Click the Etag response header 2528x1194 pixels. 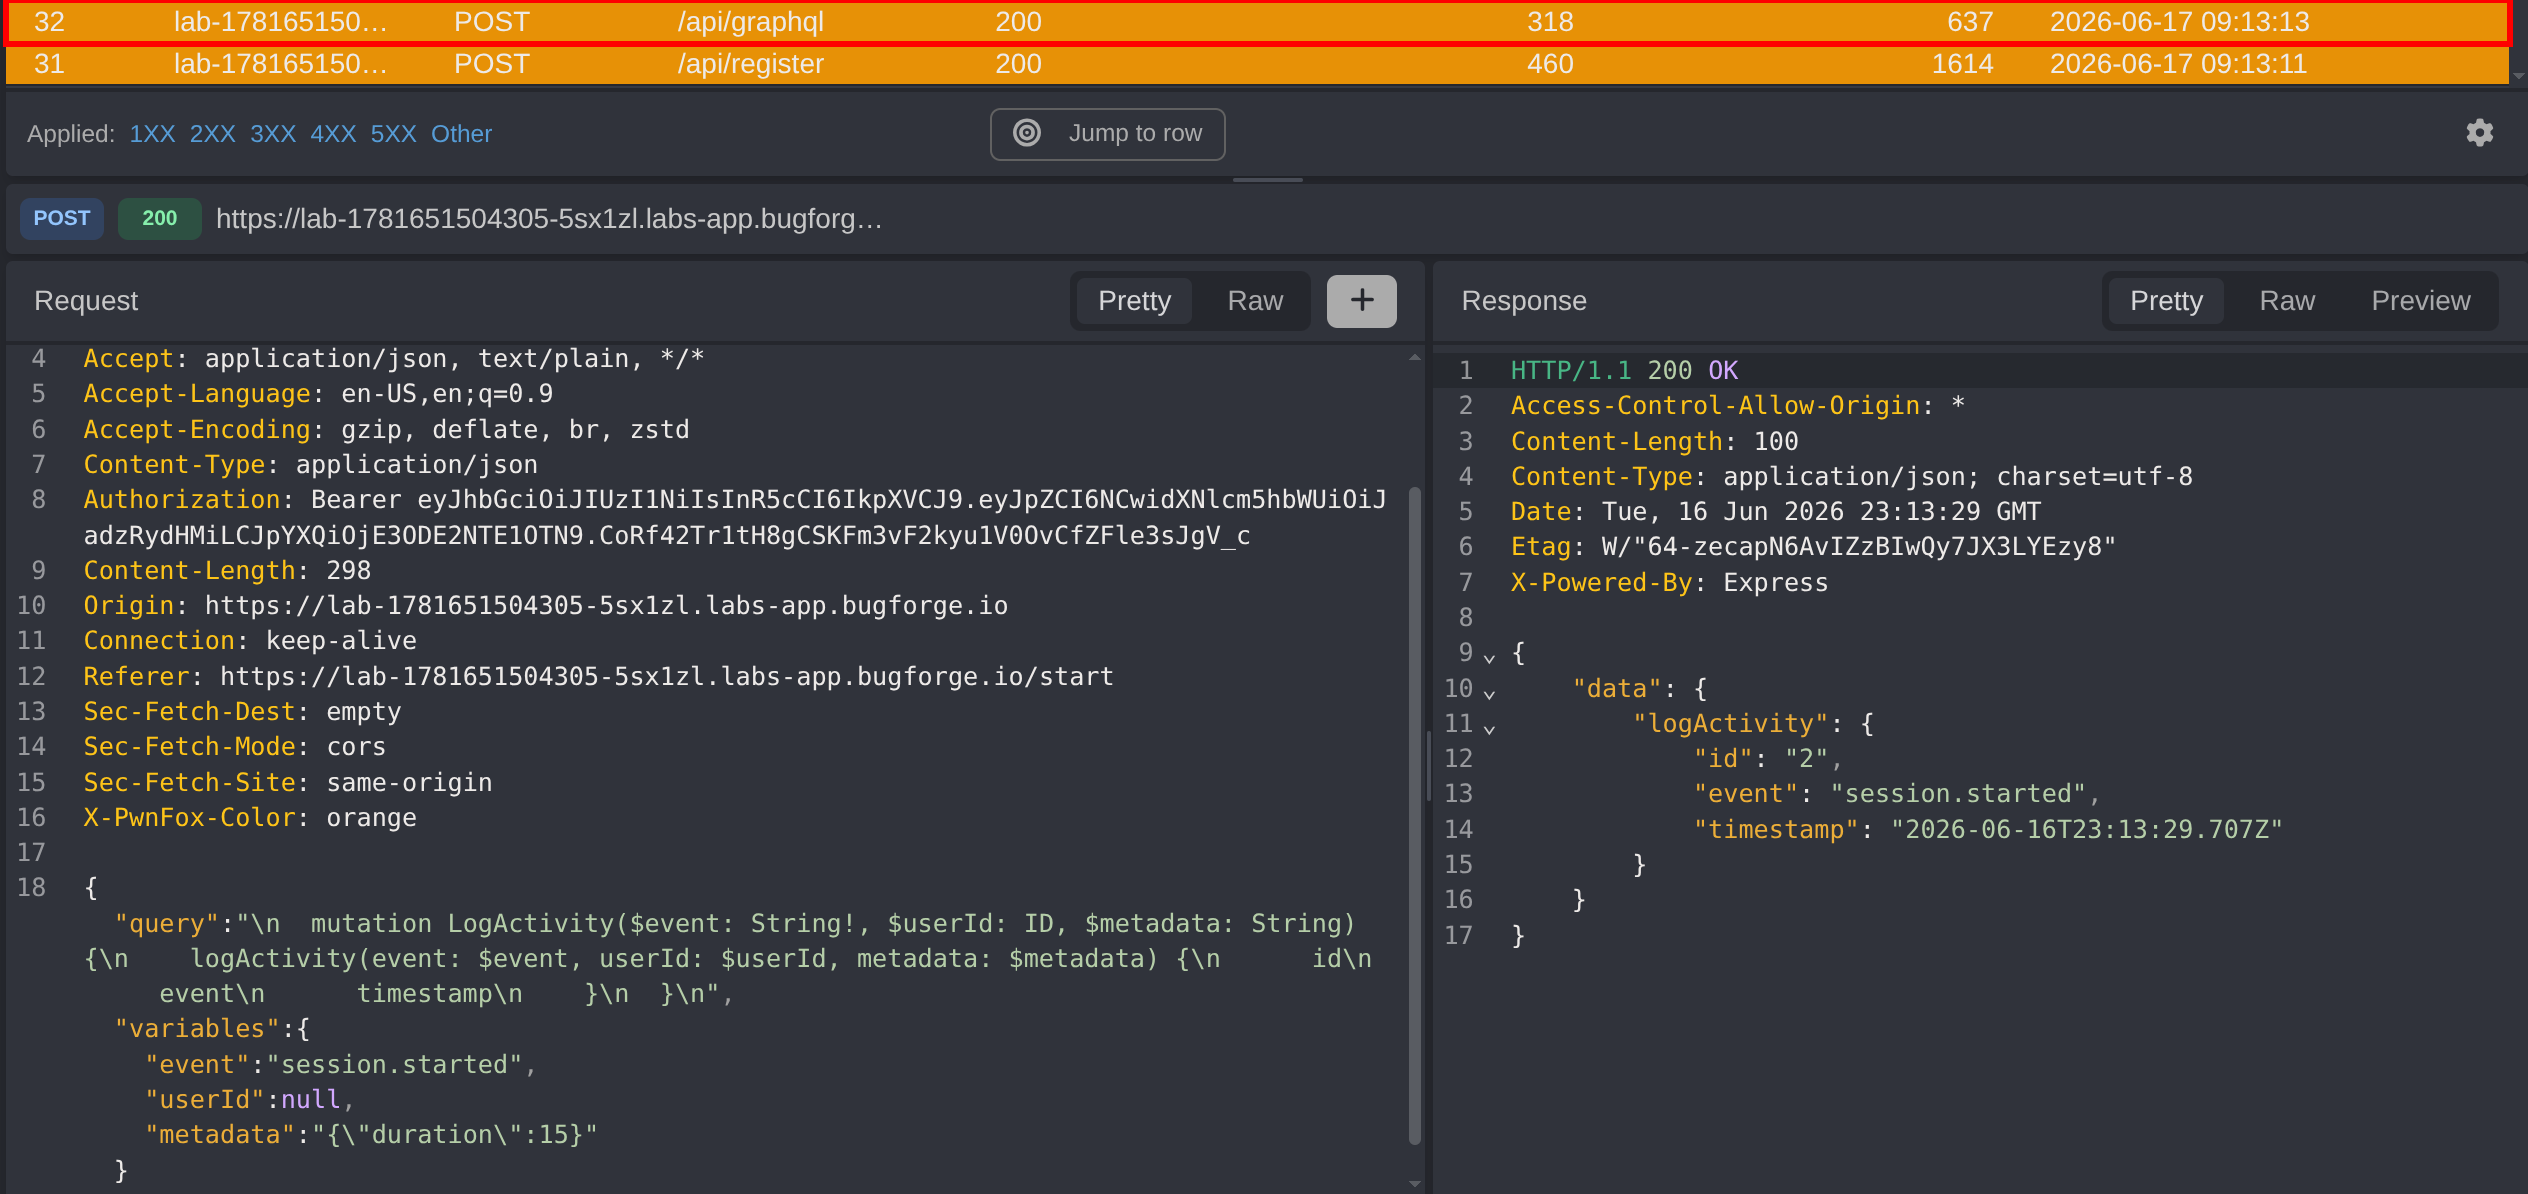pos(1813,547)
